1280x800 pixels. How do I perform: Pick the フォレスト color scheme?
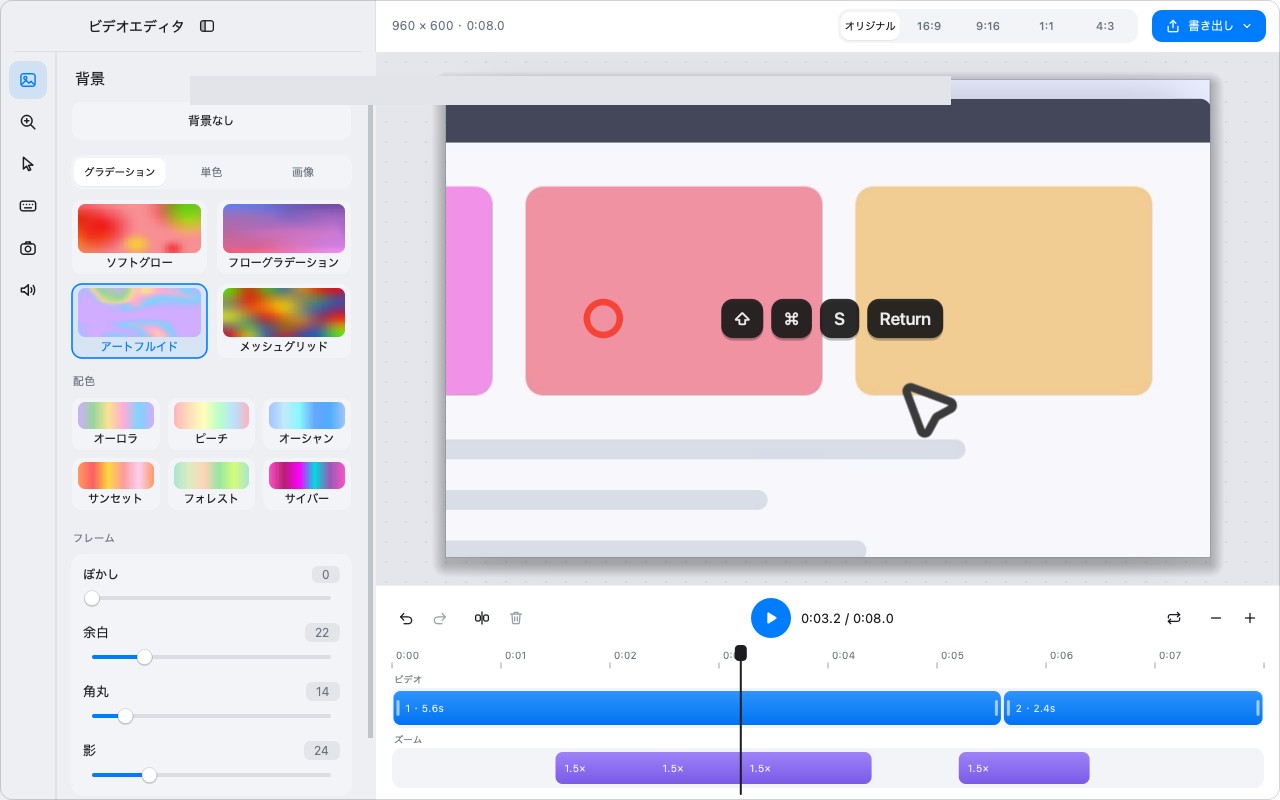pos(211,484)
